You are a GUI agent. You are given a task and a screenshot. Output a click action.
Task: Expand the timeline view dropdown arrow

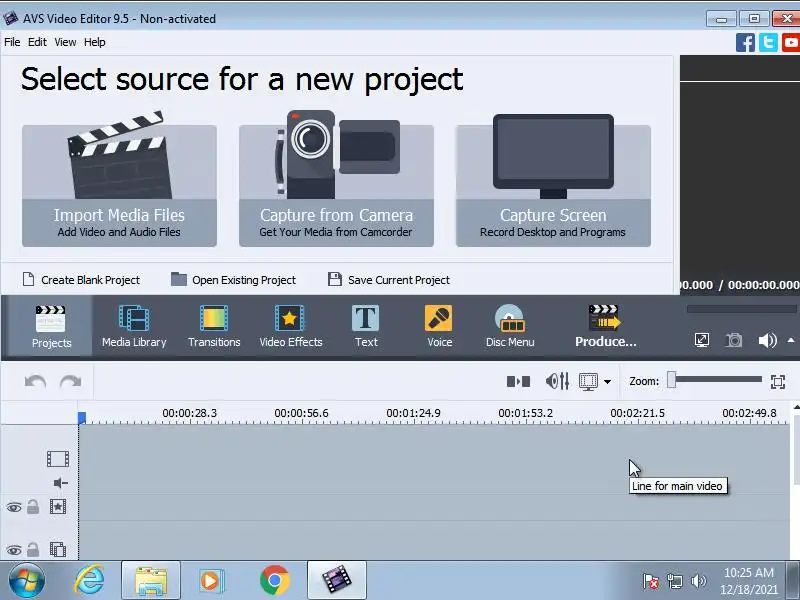608,382
